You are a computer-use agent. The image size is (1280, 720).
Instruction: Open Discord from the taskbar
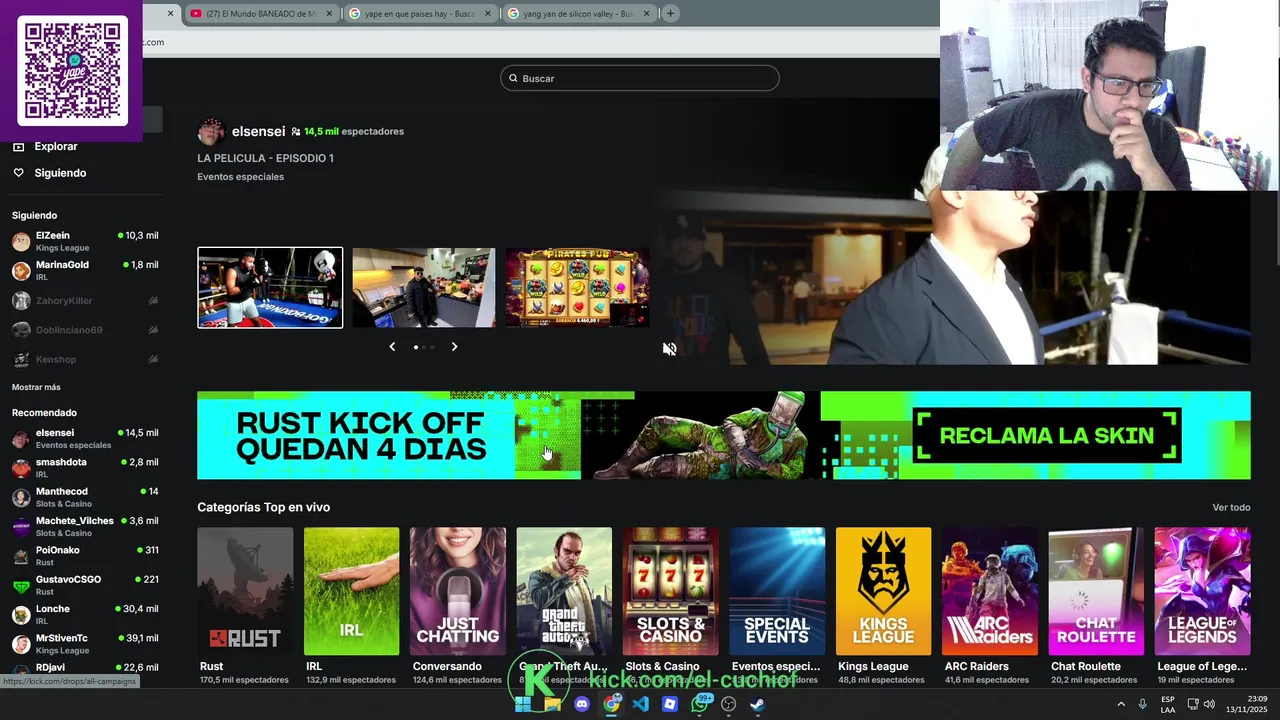582,704
